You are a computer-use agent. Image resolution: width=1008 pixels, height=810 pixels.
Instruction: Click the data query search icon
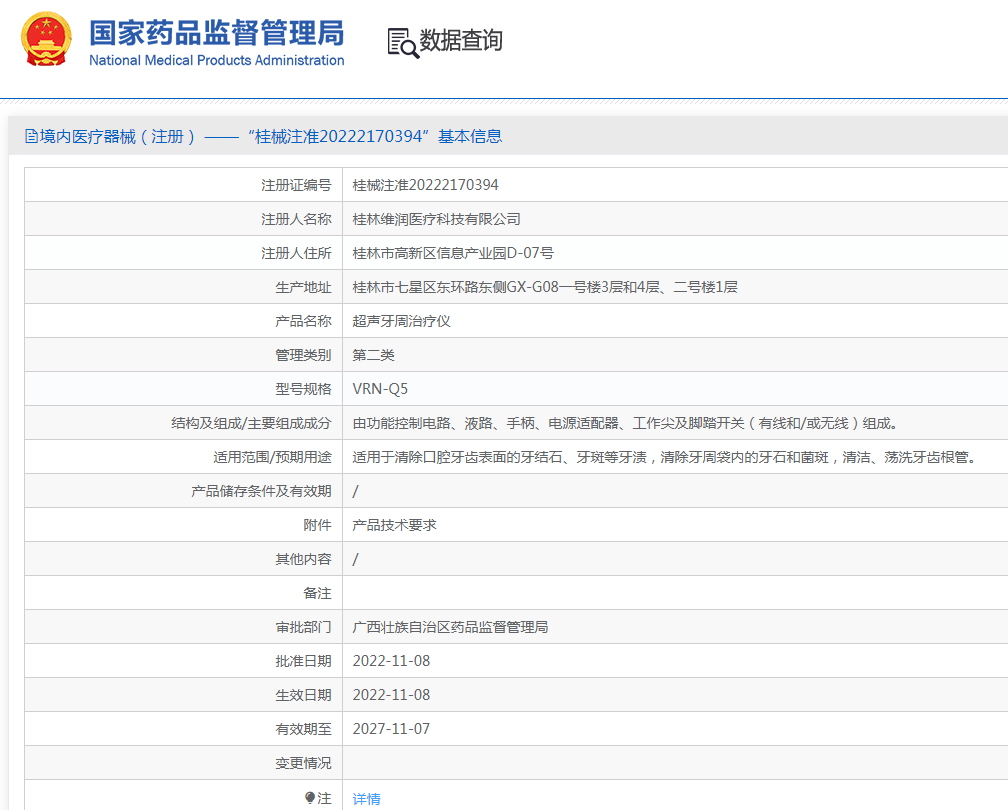pos(403,43)
